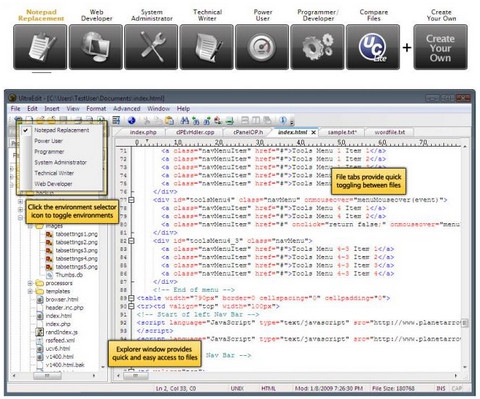Switch to the index.php file tab

point(143,132)
